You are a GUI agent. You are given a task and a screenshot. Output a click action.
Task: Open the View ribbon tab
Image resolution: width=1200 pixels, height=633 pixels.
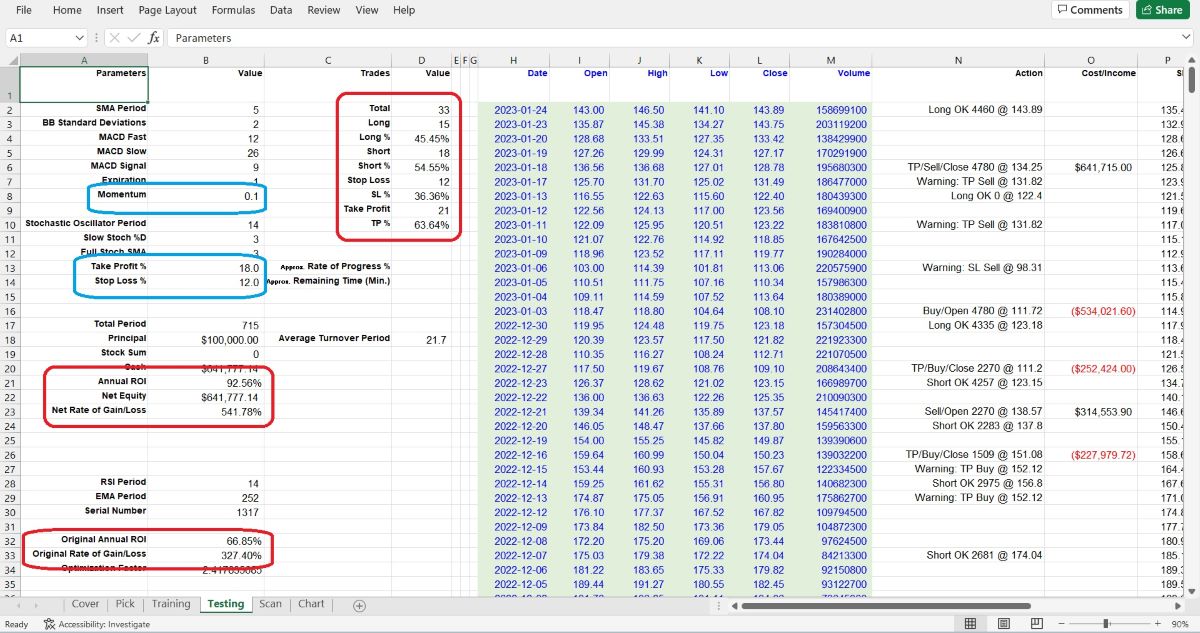[367, 10]
